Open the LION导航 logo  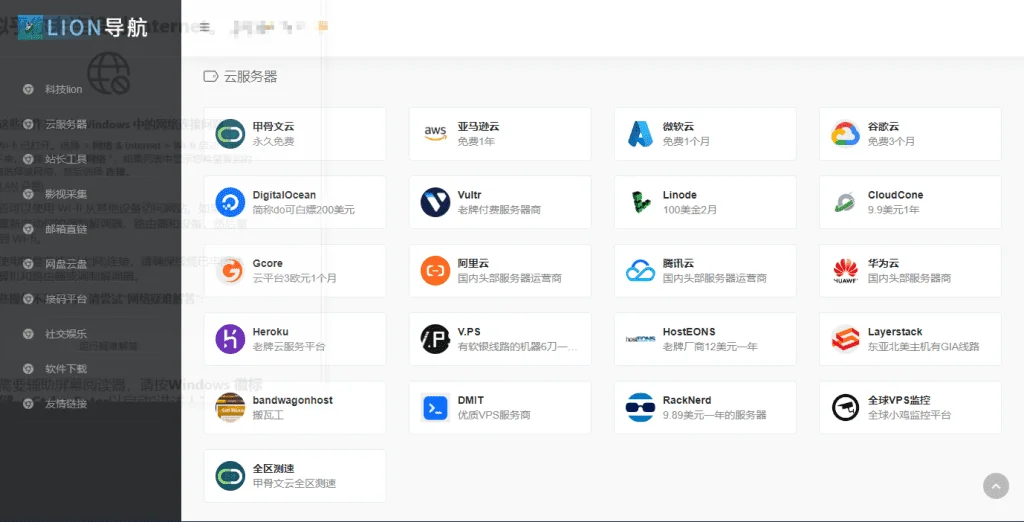point(83,27)
